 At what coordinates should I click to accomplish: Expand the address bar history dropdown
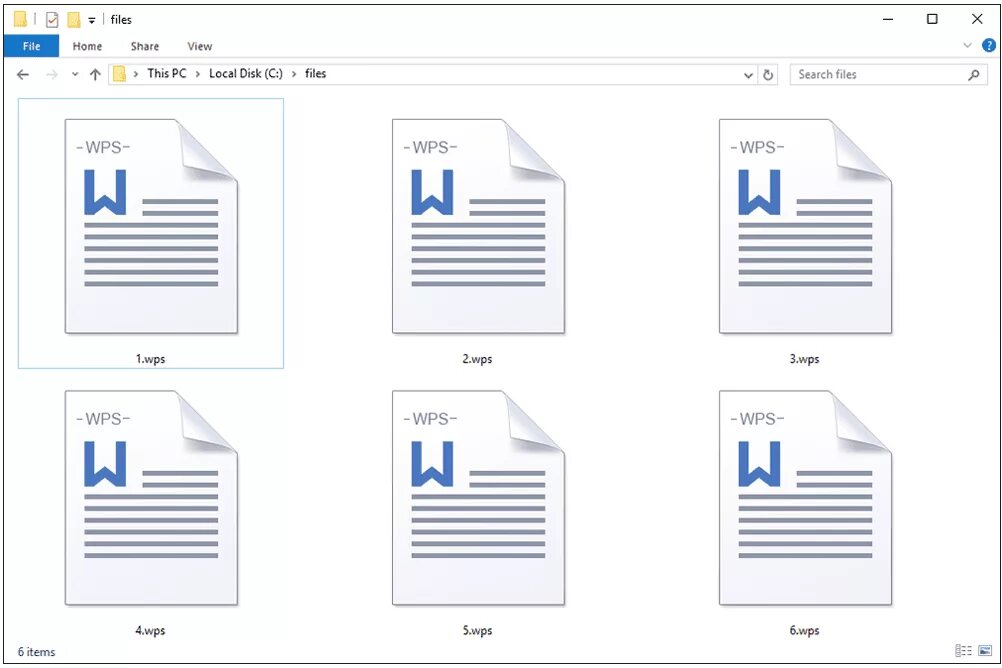pos(748,75)
